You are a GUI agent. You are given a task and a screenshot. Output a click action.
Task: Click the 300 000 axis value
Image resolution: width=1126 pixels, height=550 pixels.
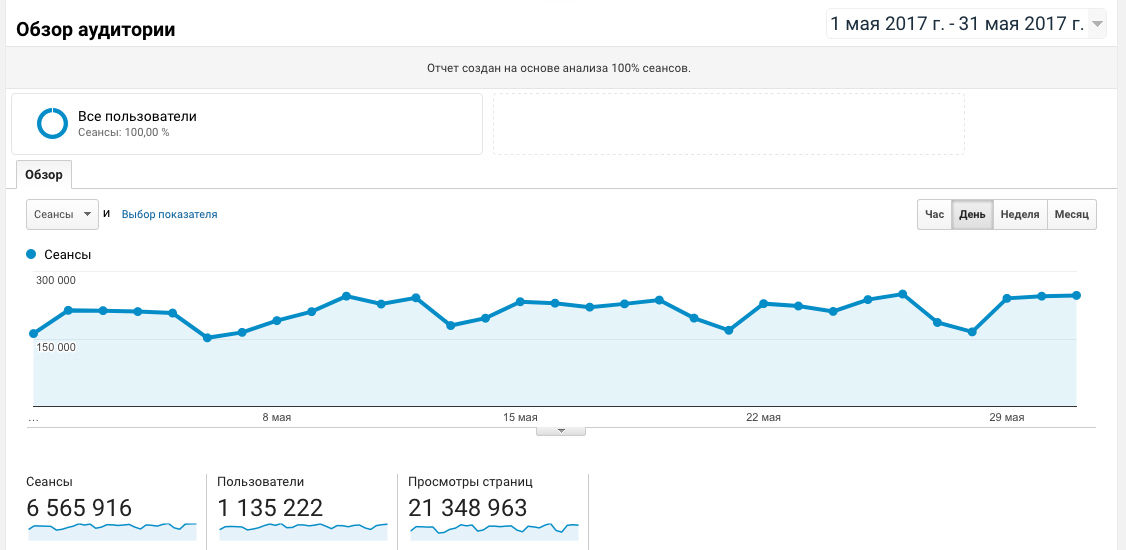coord(56,280)
